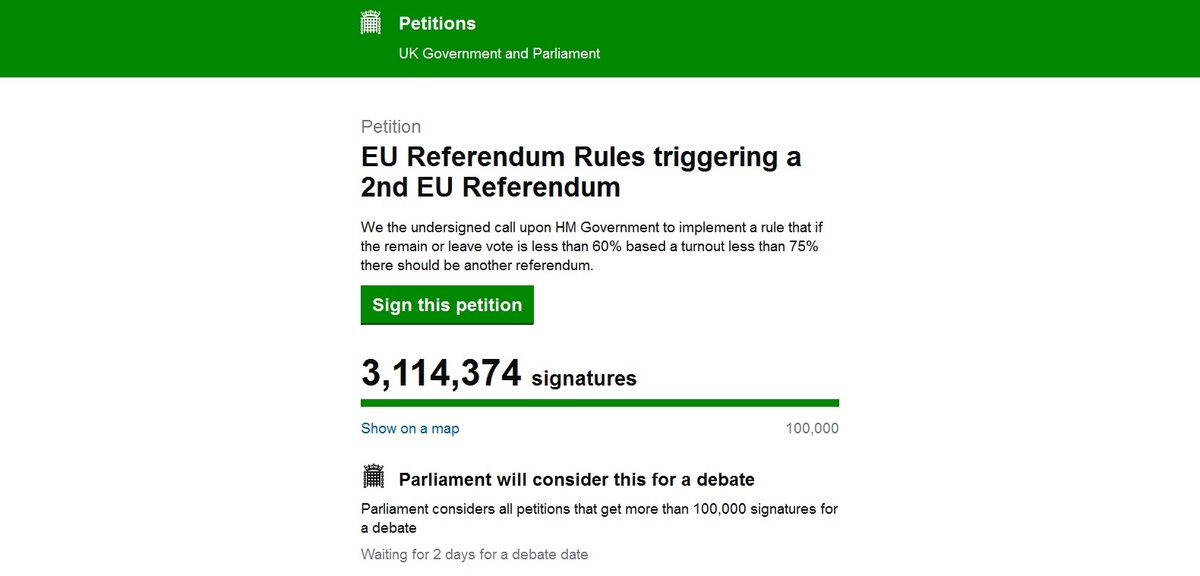Click the phrase another referendum in the description
1200x576 pixels.
(546, 265)
